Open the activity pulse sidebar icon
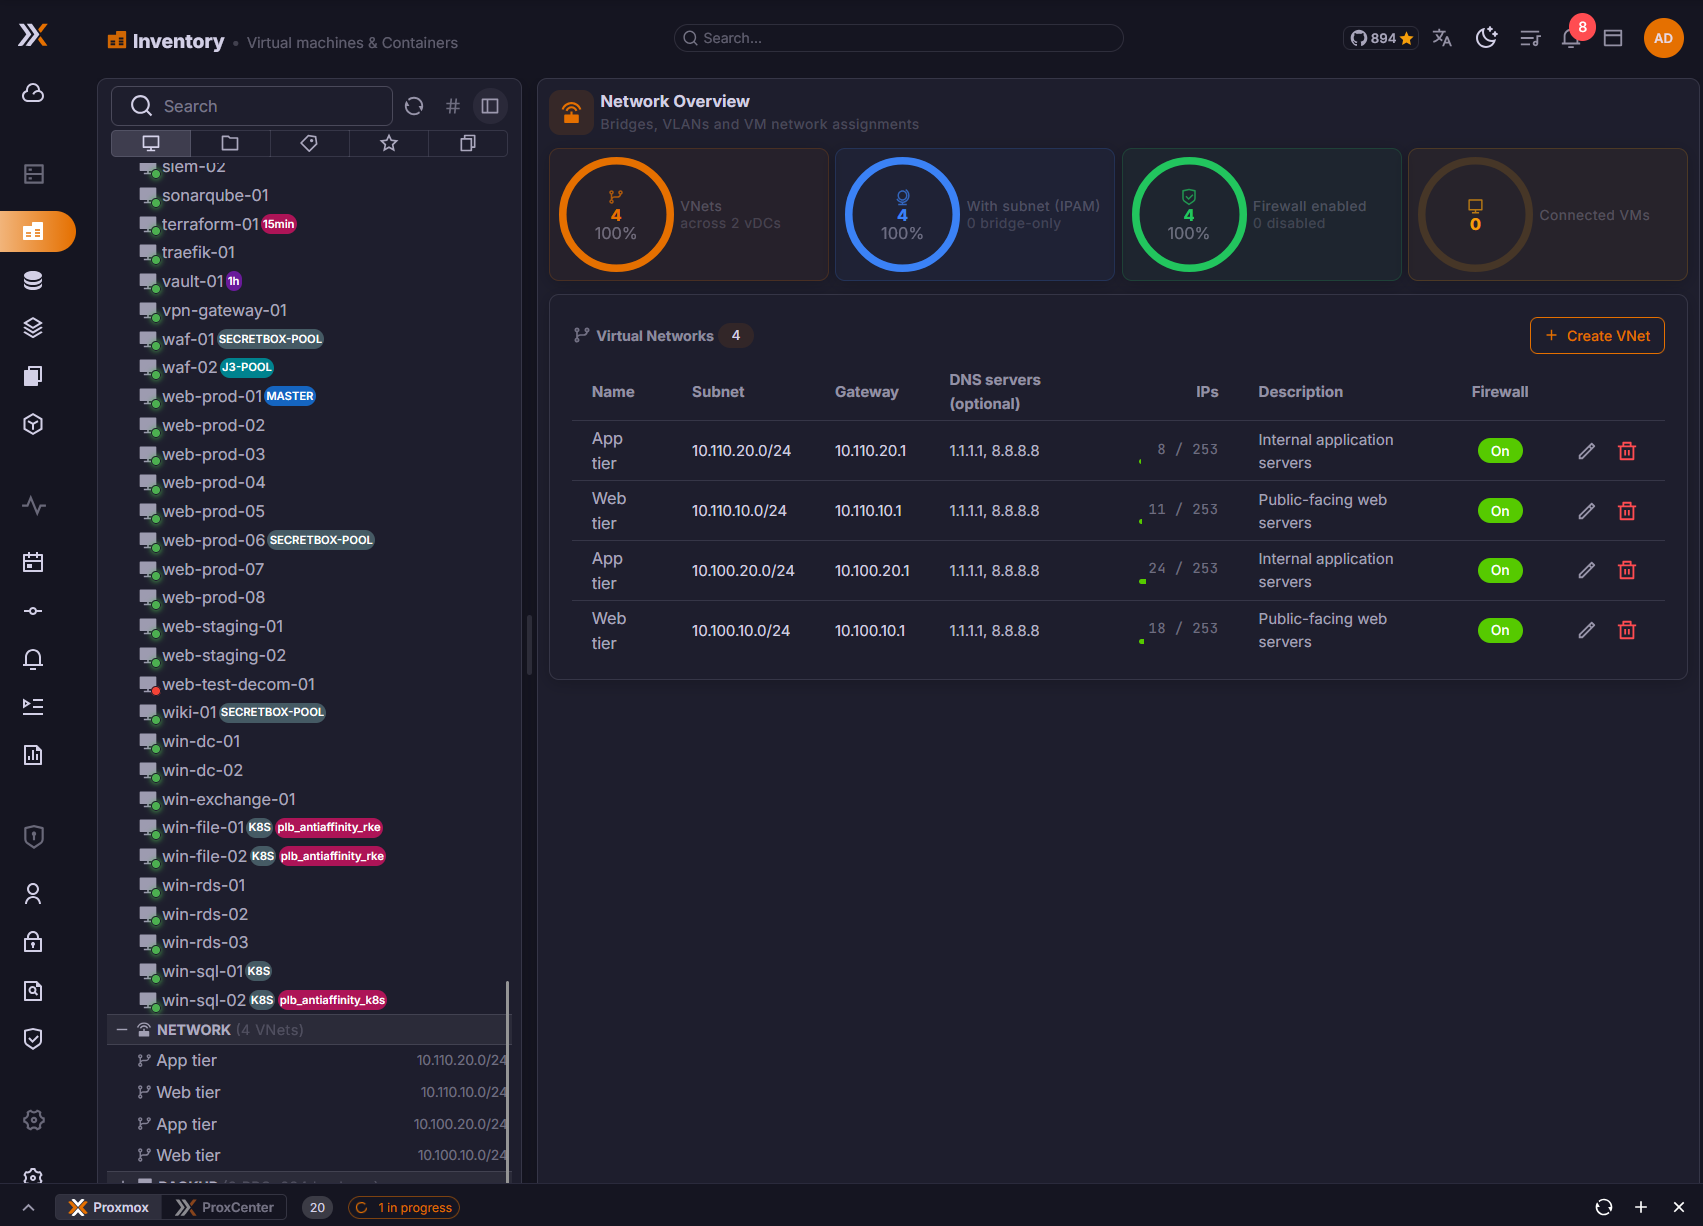 coord(33,506)
